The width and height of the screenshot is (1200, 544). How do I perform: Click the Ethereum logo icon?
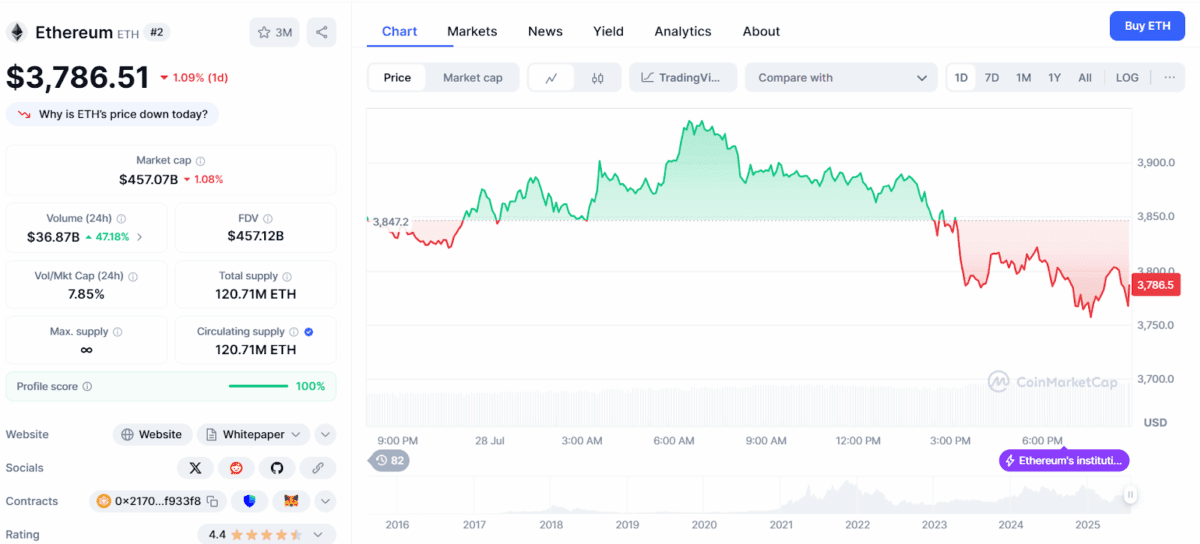17,32
